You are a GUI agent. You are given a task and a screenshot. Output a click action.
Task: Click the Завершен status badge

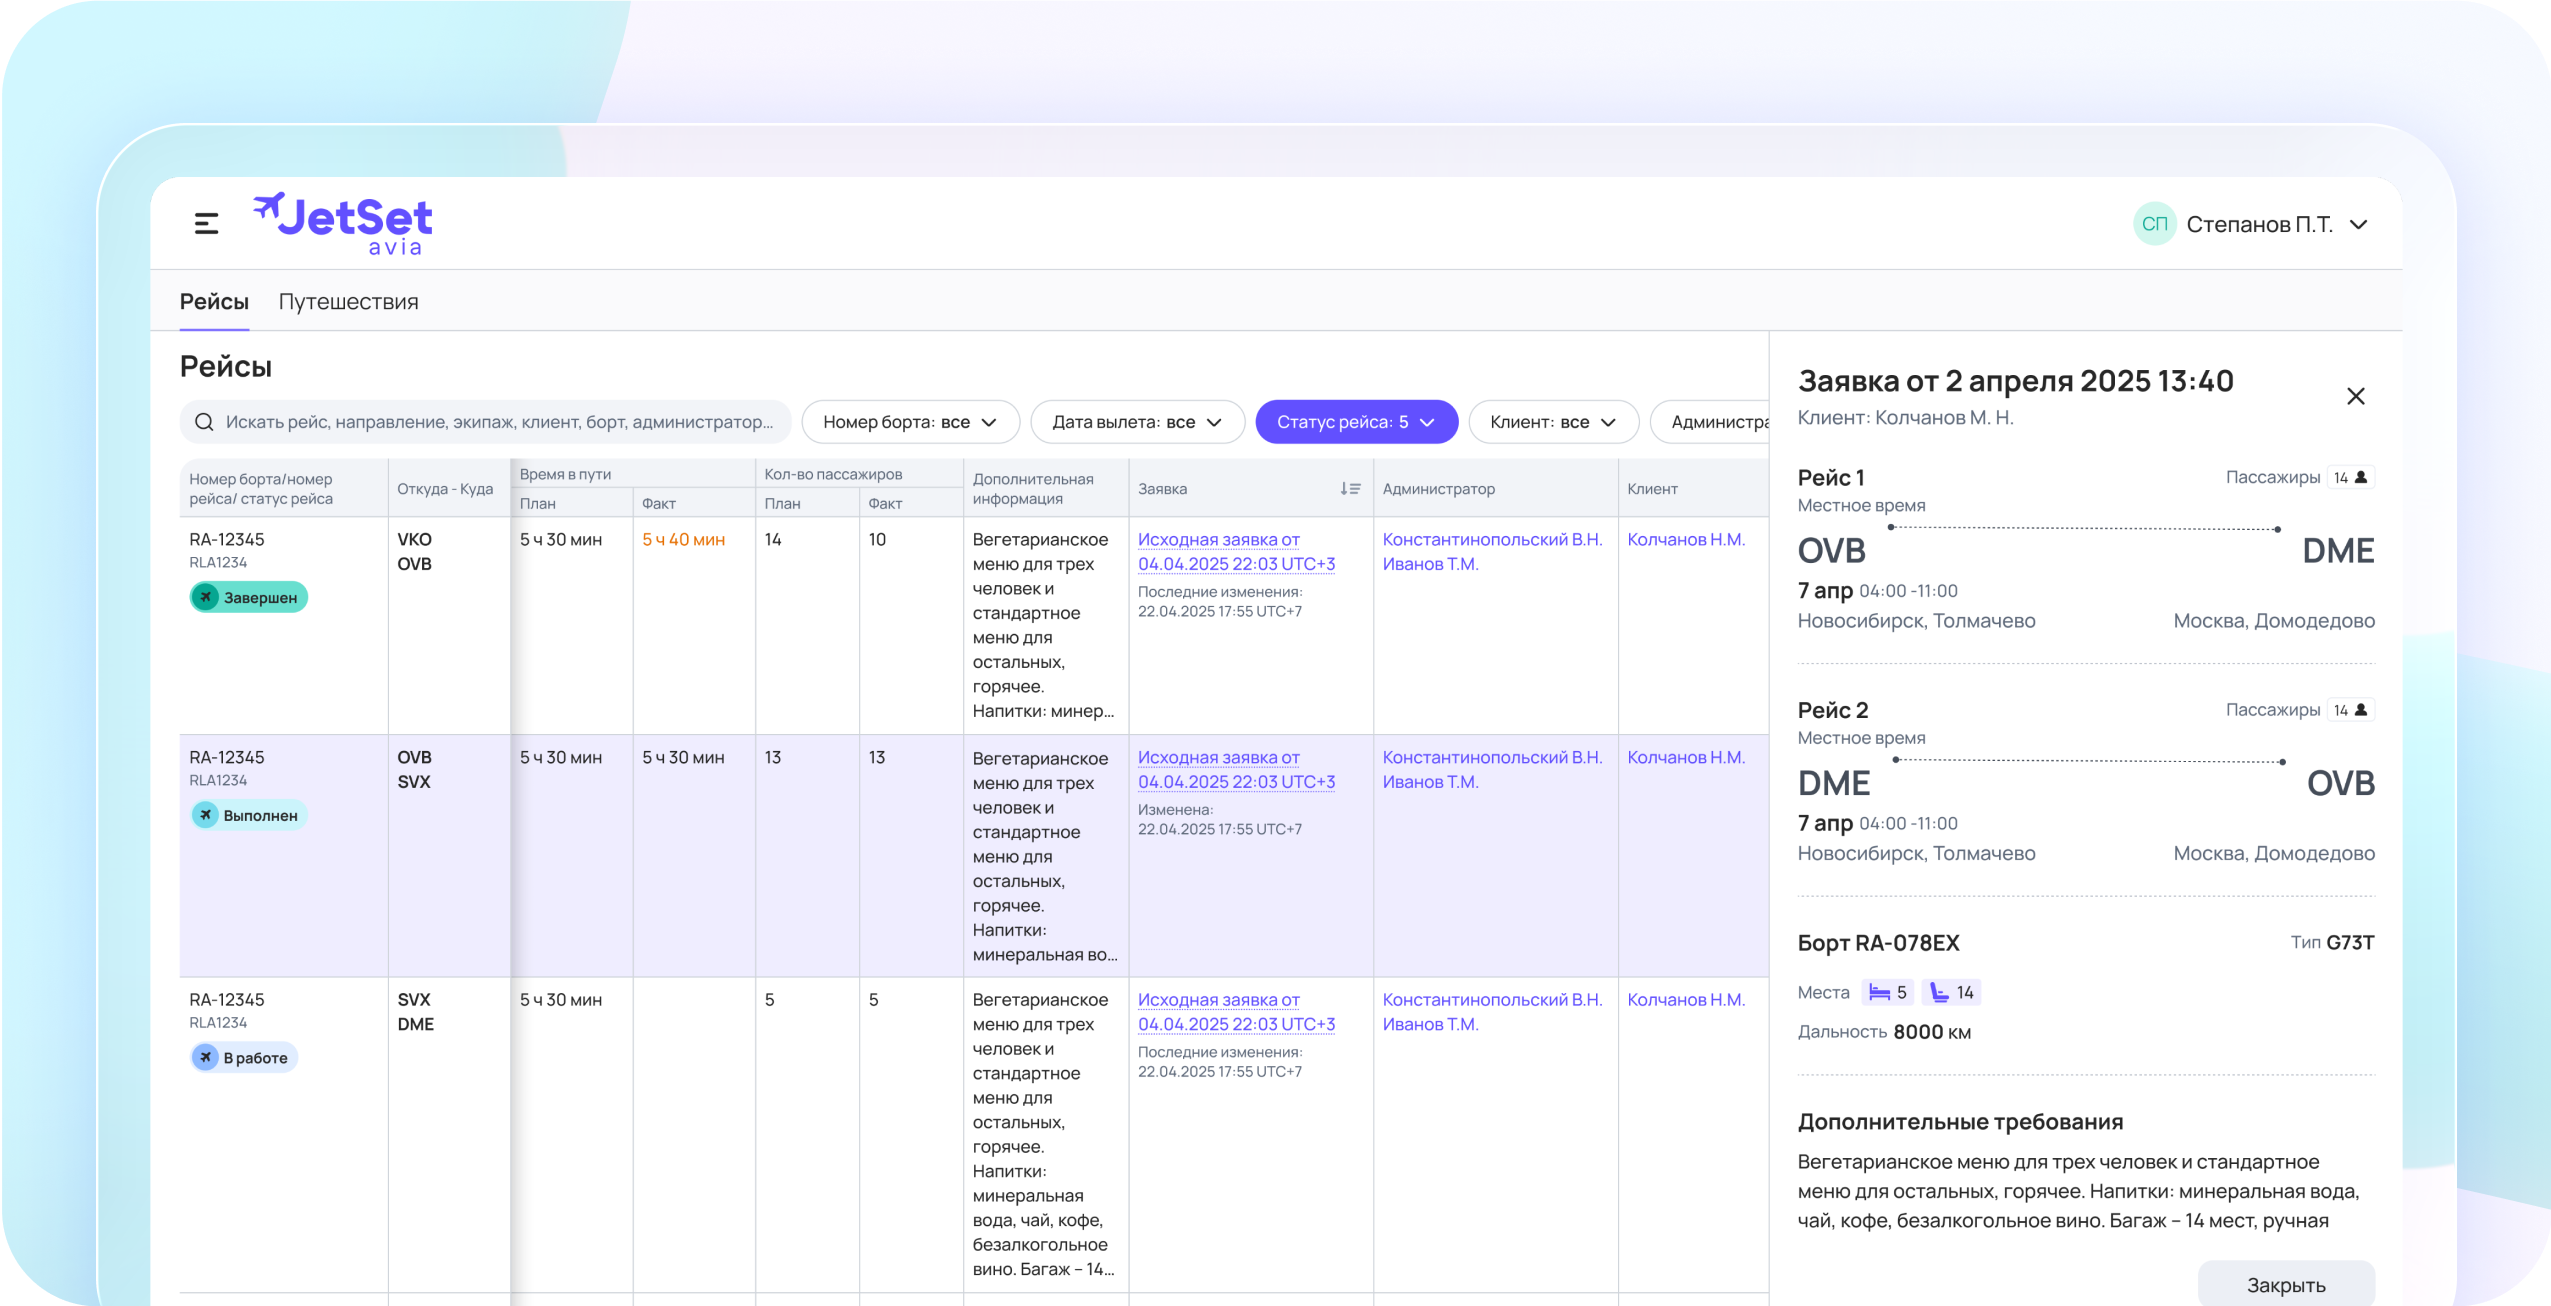[249, 598]
